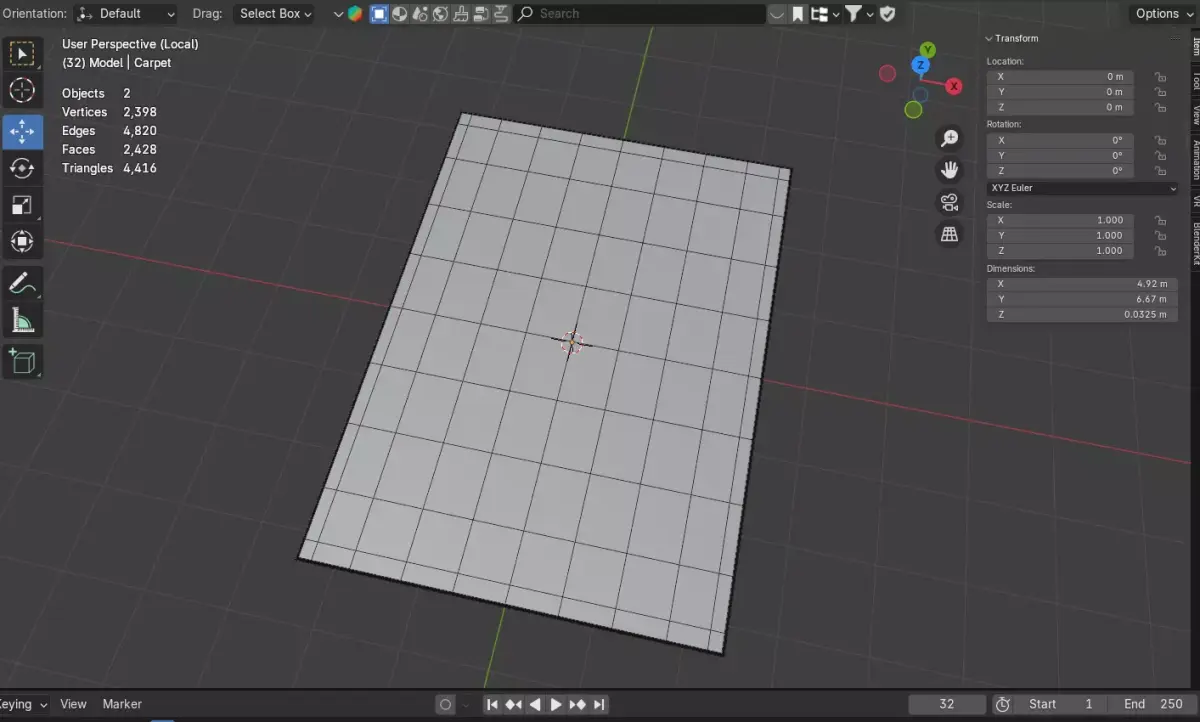Open the XYZ Euler rotation mode dropdown
This screenshot has width=1200, height=722.
coord(1082,188)
